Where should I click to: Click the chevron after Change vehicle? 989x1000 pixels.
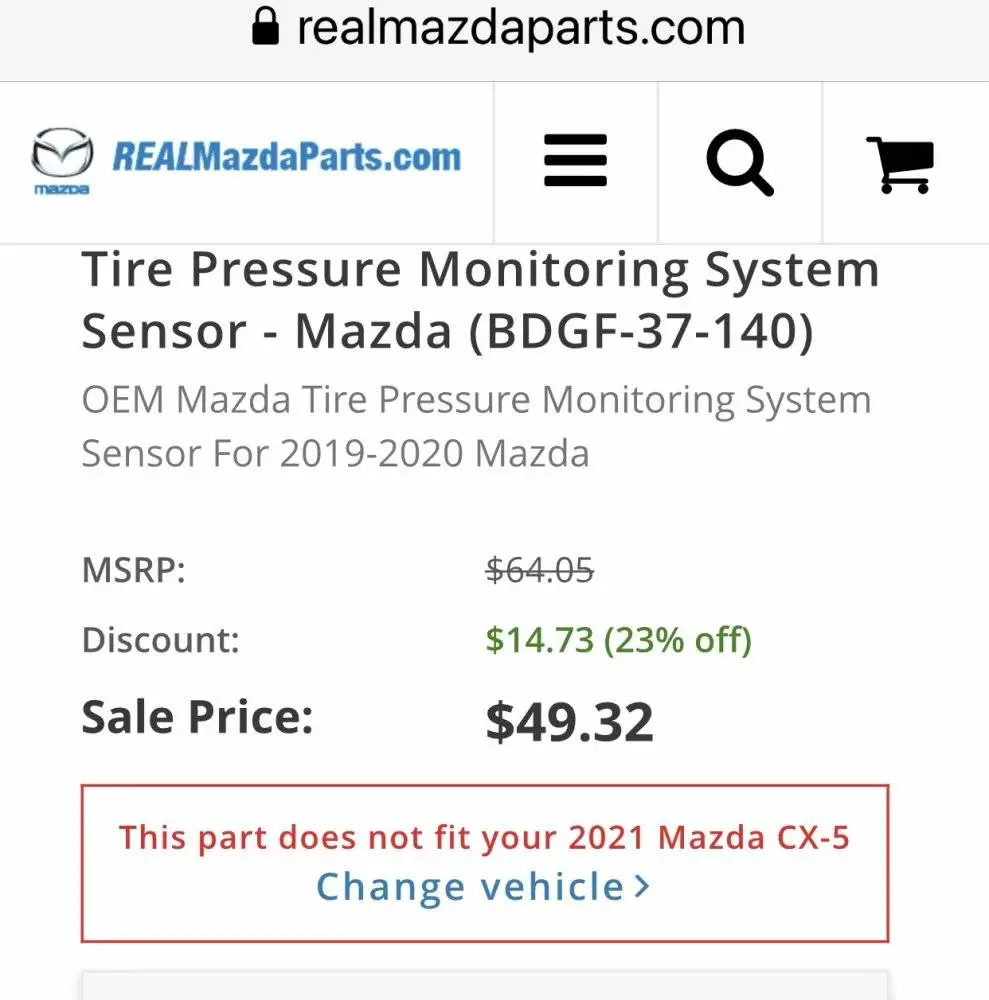[x=641, y=887]
